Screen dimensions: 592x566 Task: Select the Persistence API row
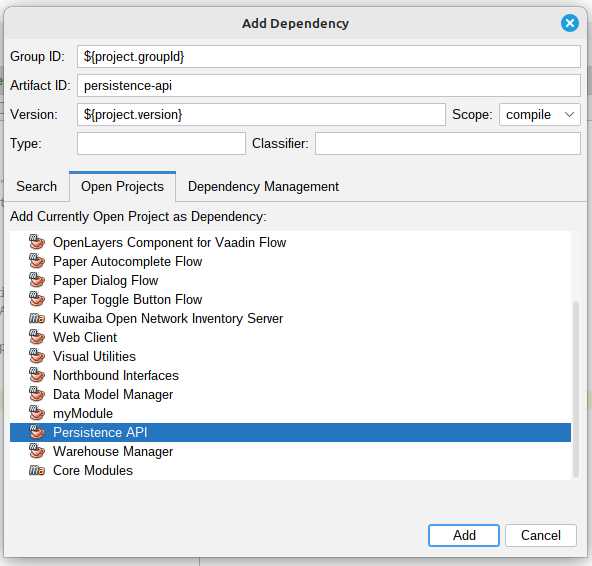tap(290, 432)
